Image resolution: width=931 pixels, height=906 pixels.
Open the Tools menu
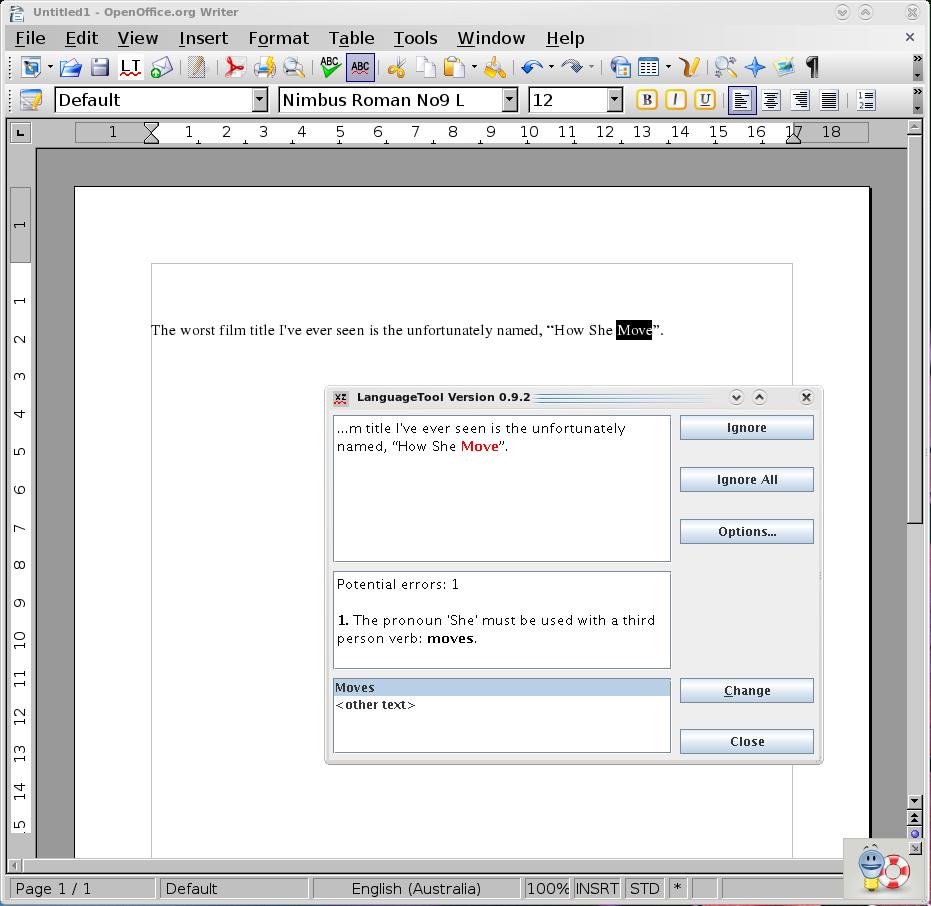coord(415,38)
